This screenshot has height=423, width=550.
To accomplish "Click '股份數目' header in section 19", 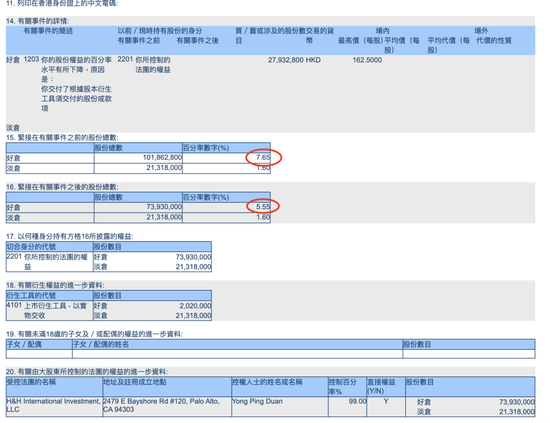I will tap(417, 344).
